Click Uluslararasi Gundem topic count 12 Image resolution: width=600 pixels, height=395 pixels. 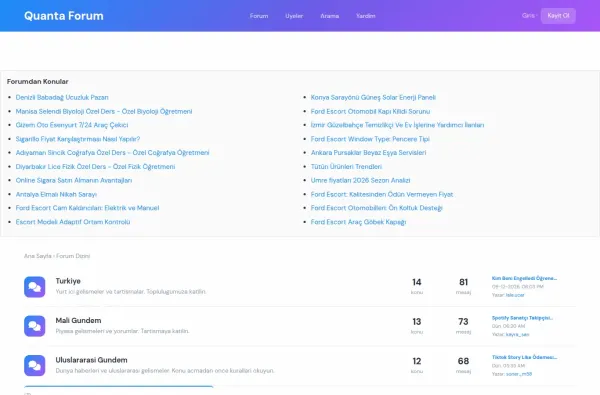click(x=417, y=361)
